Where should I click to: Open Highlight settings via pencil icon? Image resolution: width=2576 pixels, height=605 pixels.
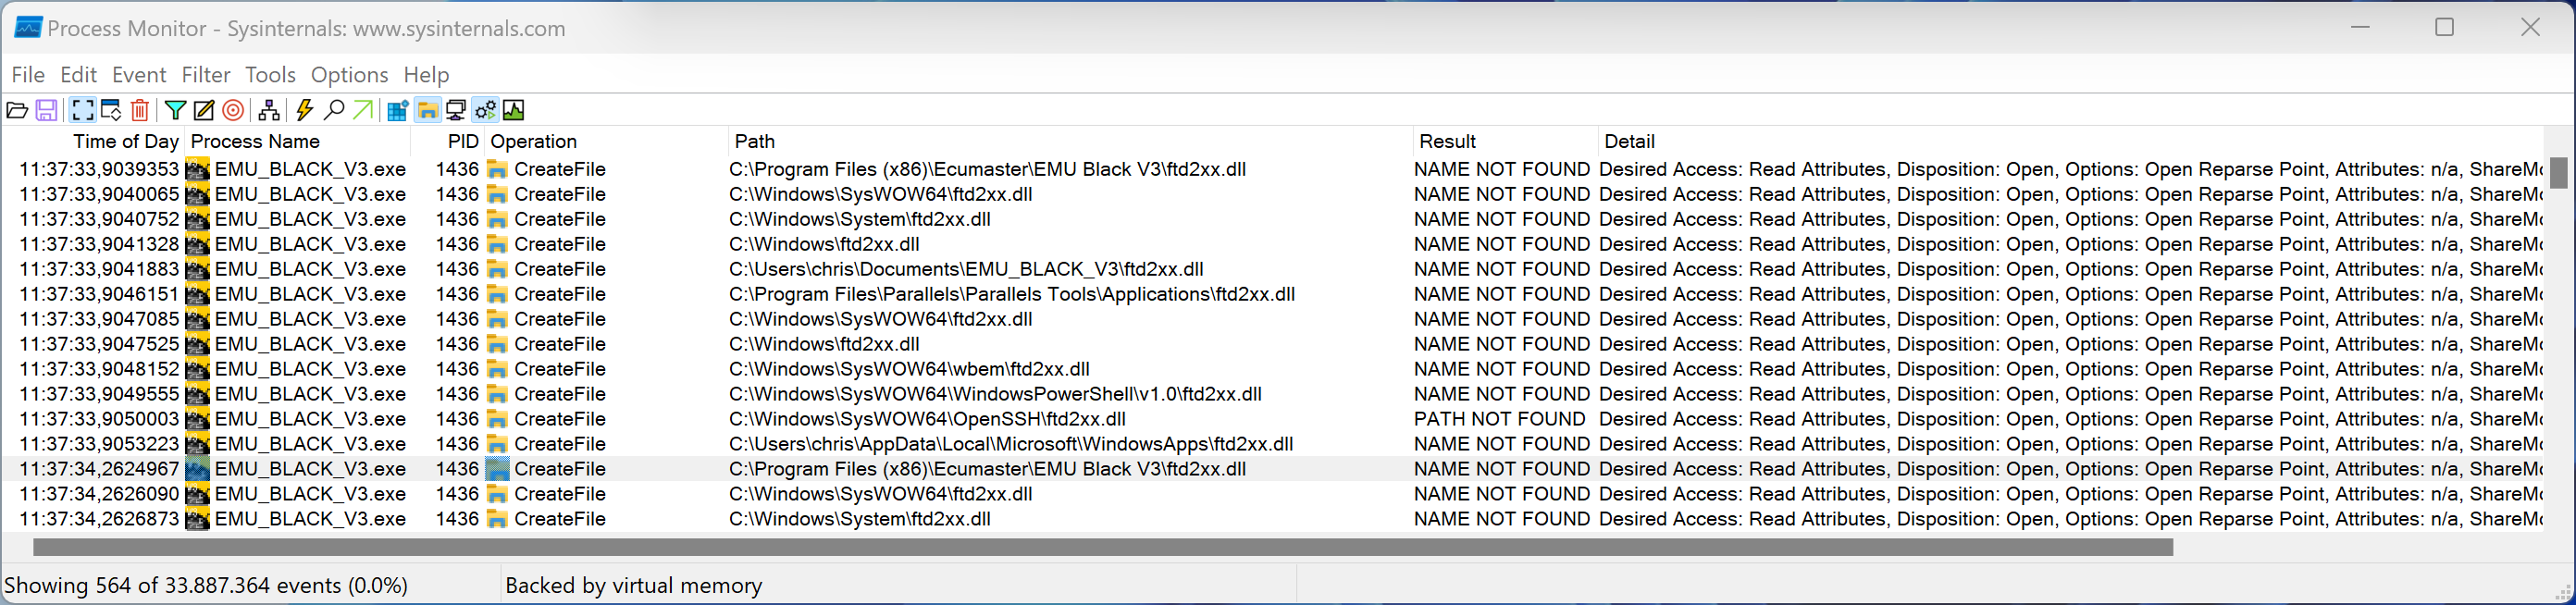(204, 110)
